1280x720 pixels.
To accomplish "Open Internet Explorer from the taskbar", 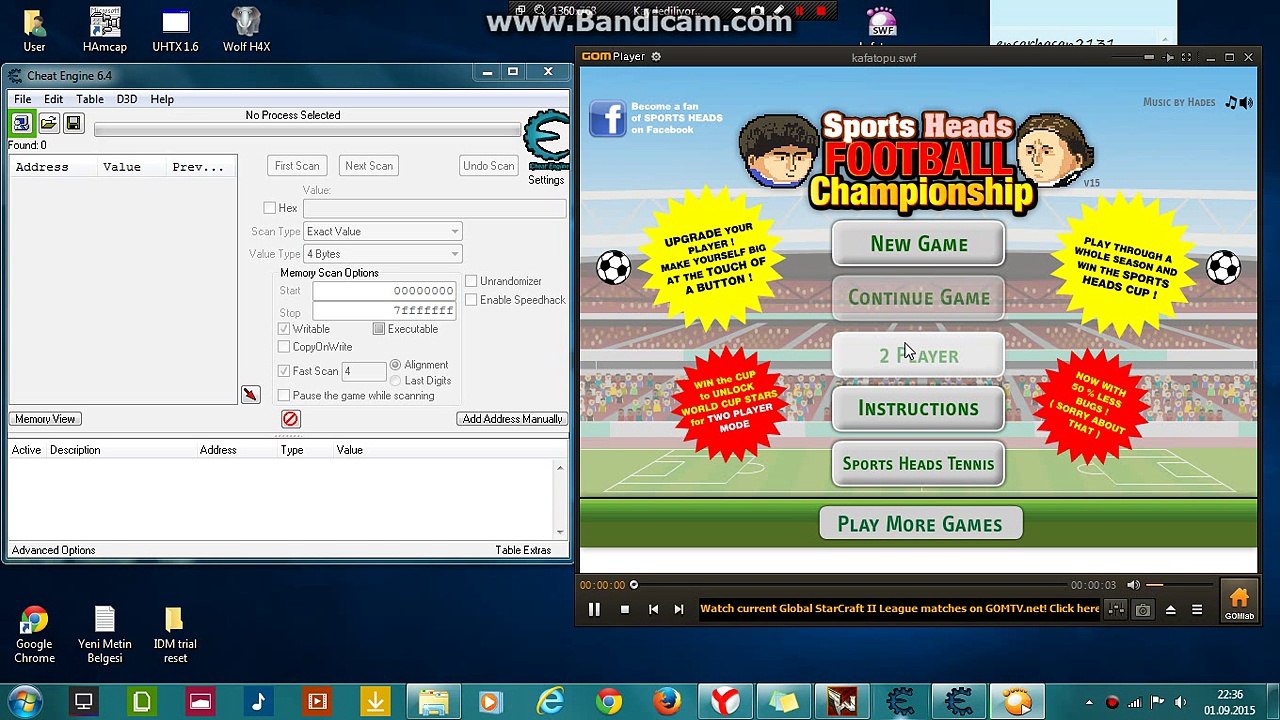I will [550, 702].
